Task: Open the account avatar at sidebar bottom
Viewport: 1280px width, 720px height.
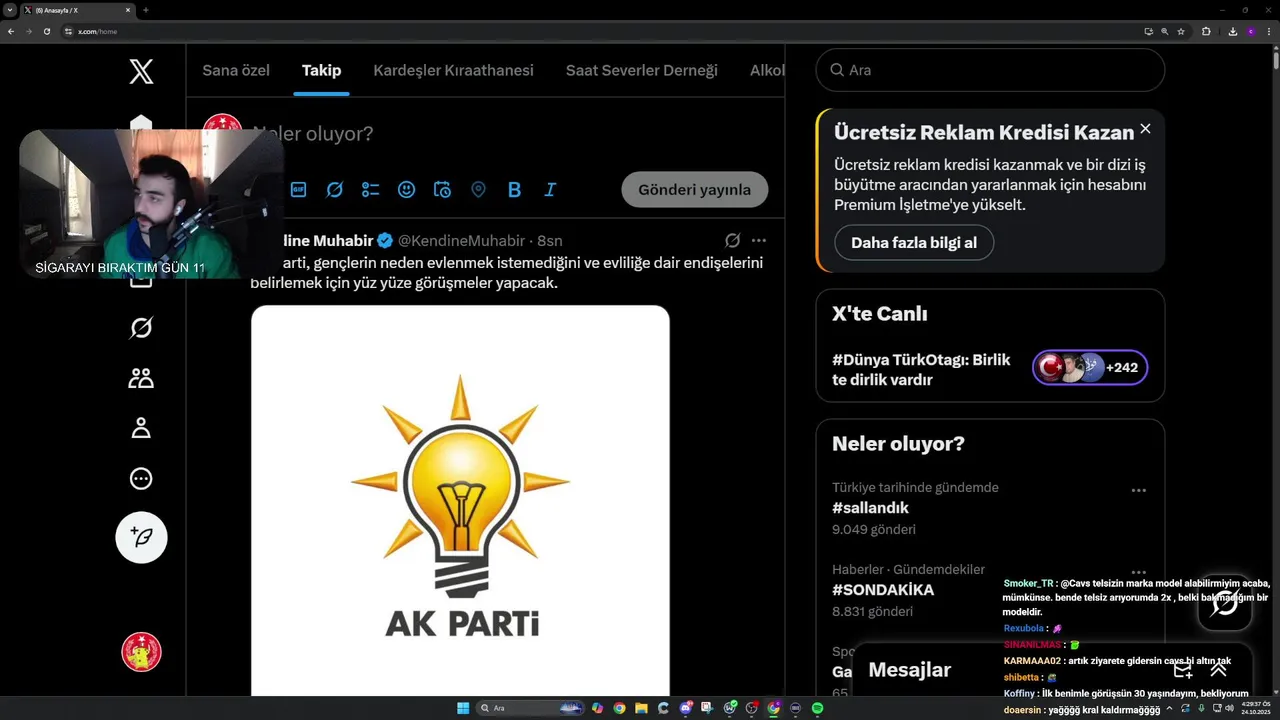Action: 141,652
